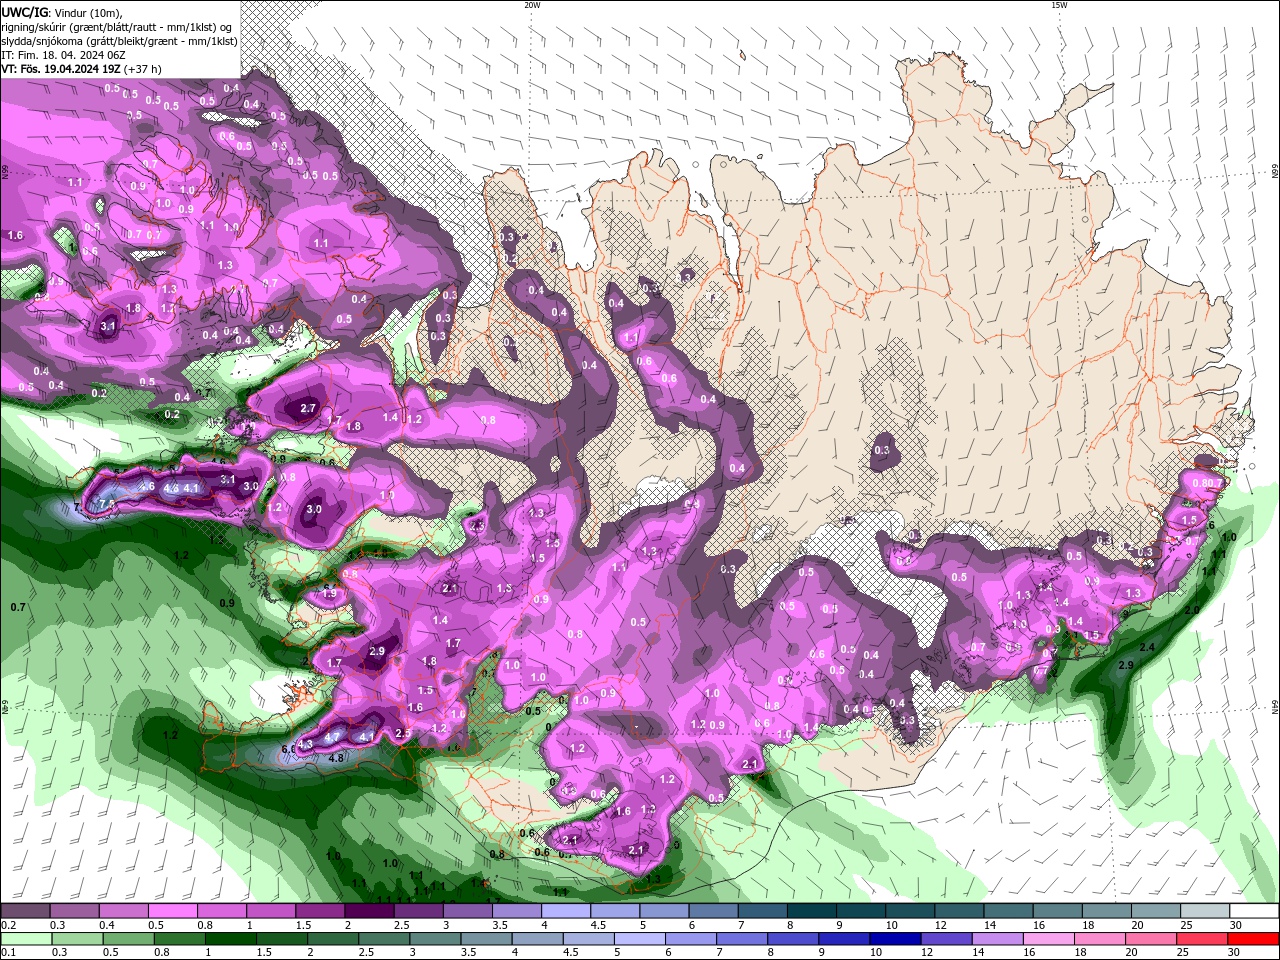Pick the lavender snow swatch between 4 and 4.5

[x=566, y=911]
